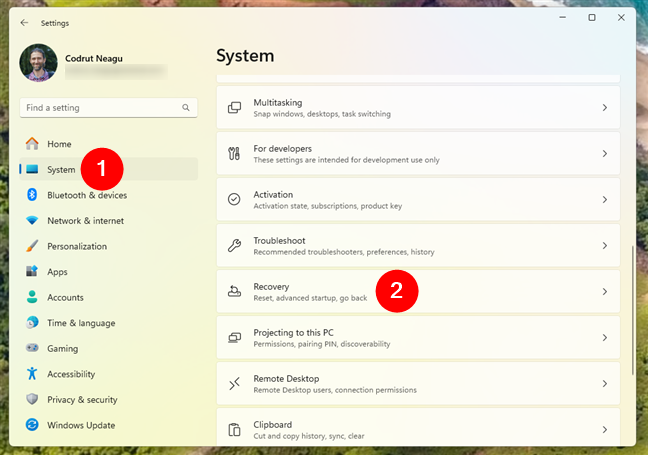Select Gaming in the sidebar
Image resolution: width=648 pixels, height=455 pixels.
[x=108, y=348]
